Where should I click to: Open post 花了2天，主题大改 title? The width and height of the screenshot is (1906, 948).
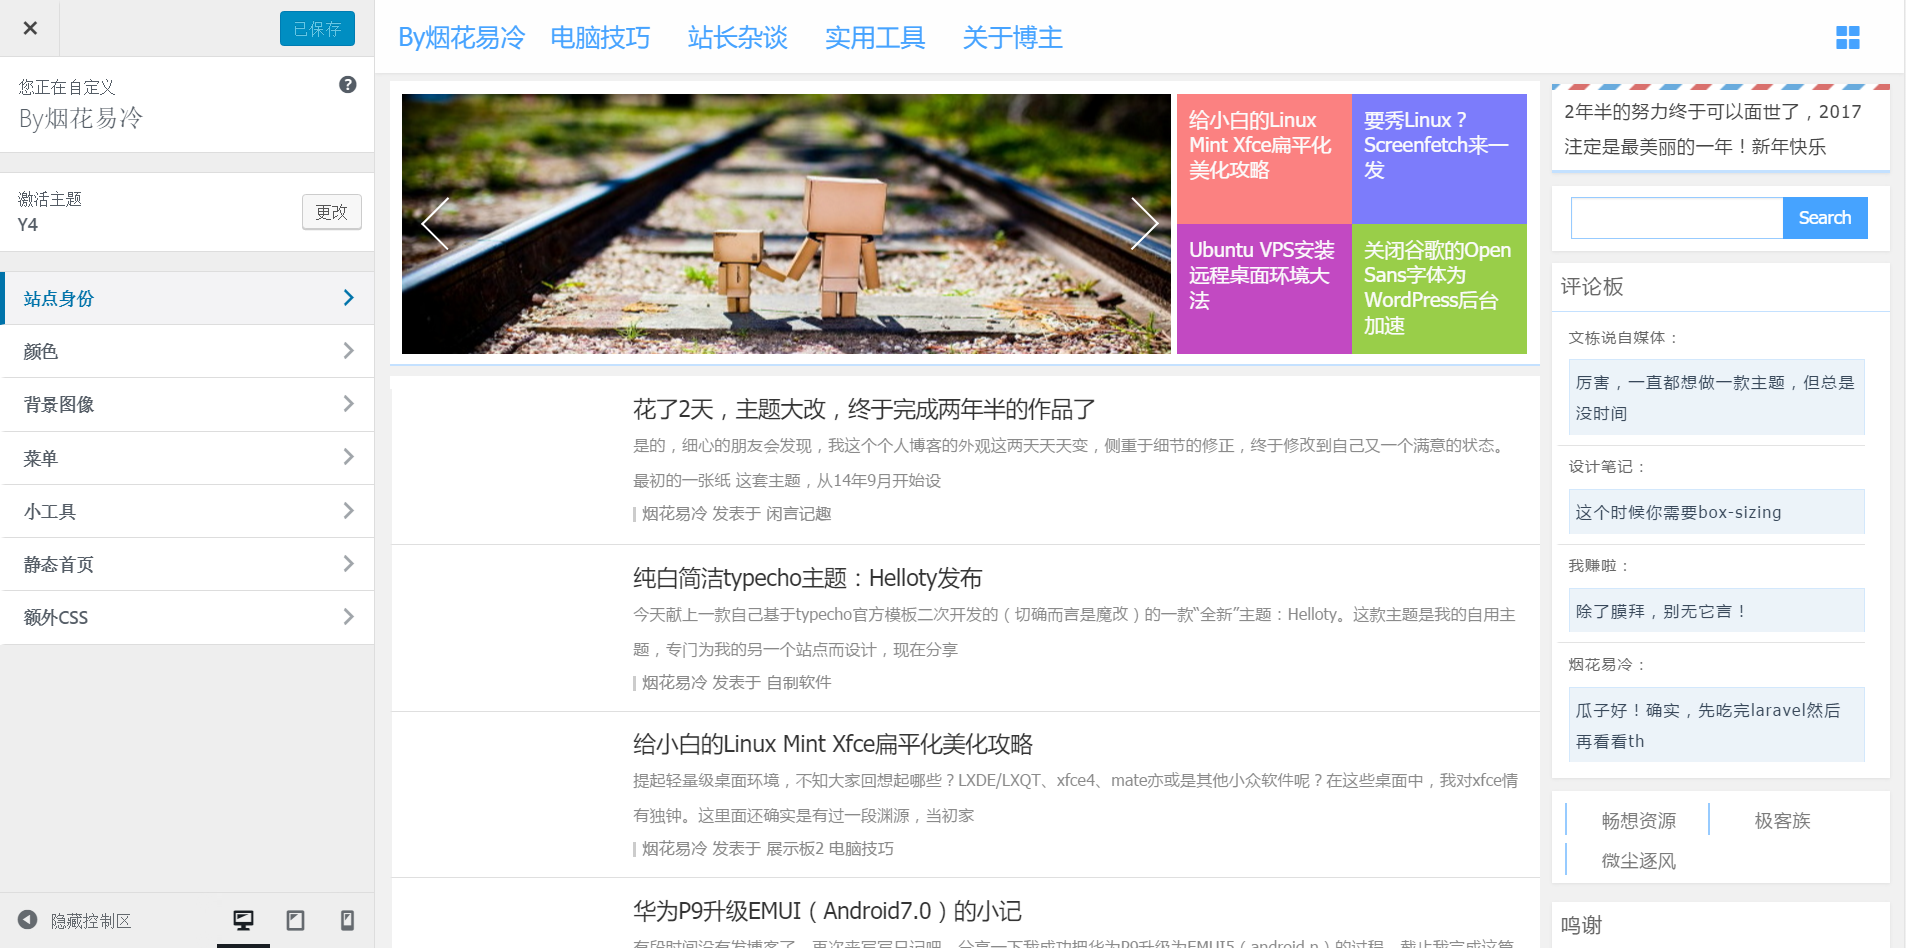[x=864, y=409]
